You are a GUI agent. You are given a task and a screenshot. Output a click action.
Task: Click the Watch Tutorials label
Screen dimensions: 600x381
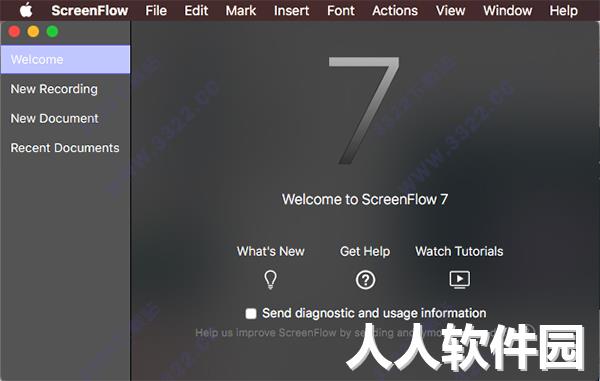click(x=459, y=251)
